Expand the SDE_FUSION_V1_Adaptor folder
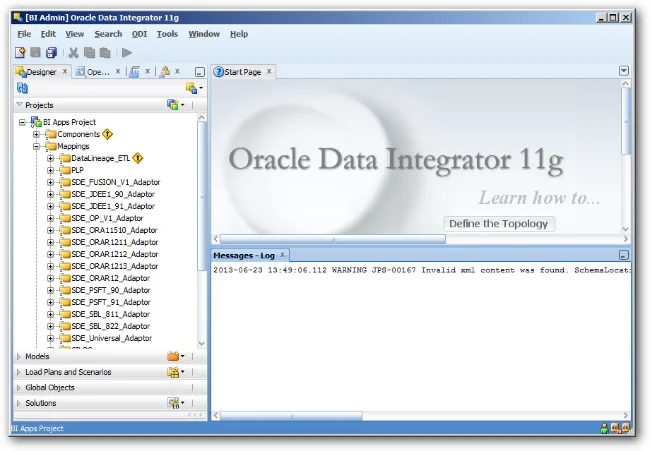This screenshot has height=451, width=650. click(50, 182)
